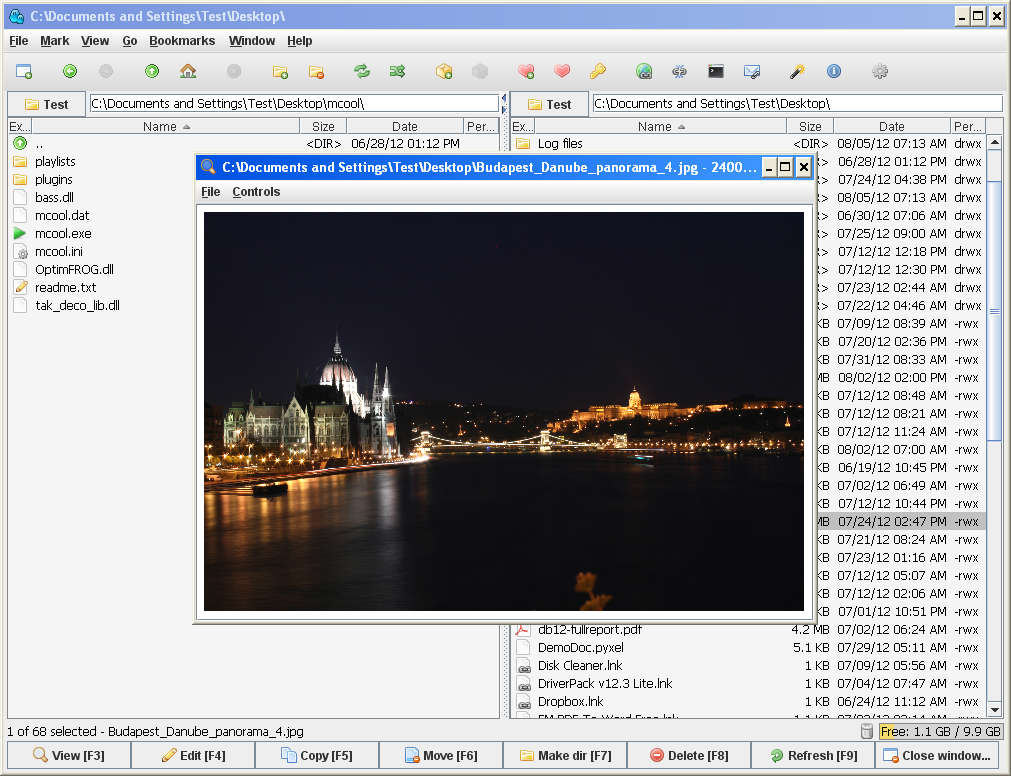Open Connect to server globe icon
Screen dimensions: 1011x776
click(x=644, y=71)
